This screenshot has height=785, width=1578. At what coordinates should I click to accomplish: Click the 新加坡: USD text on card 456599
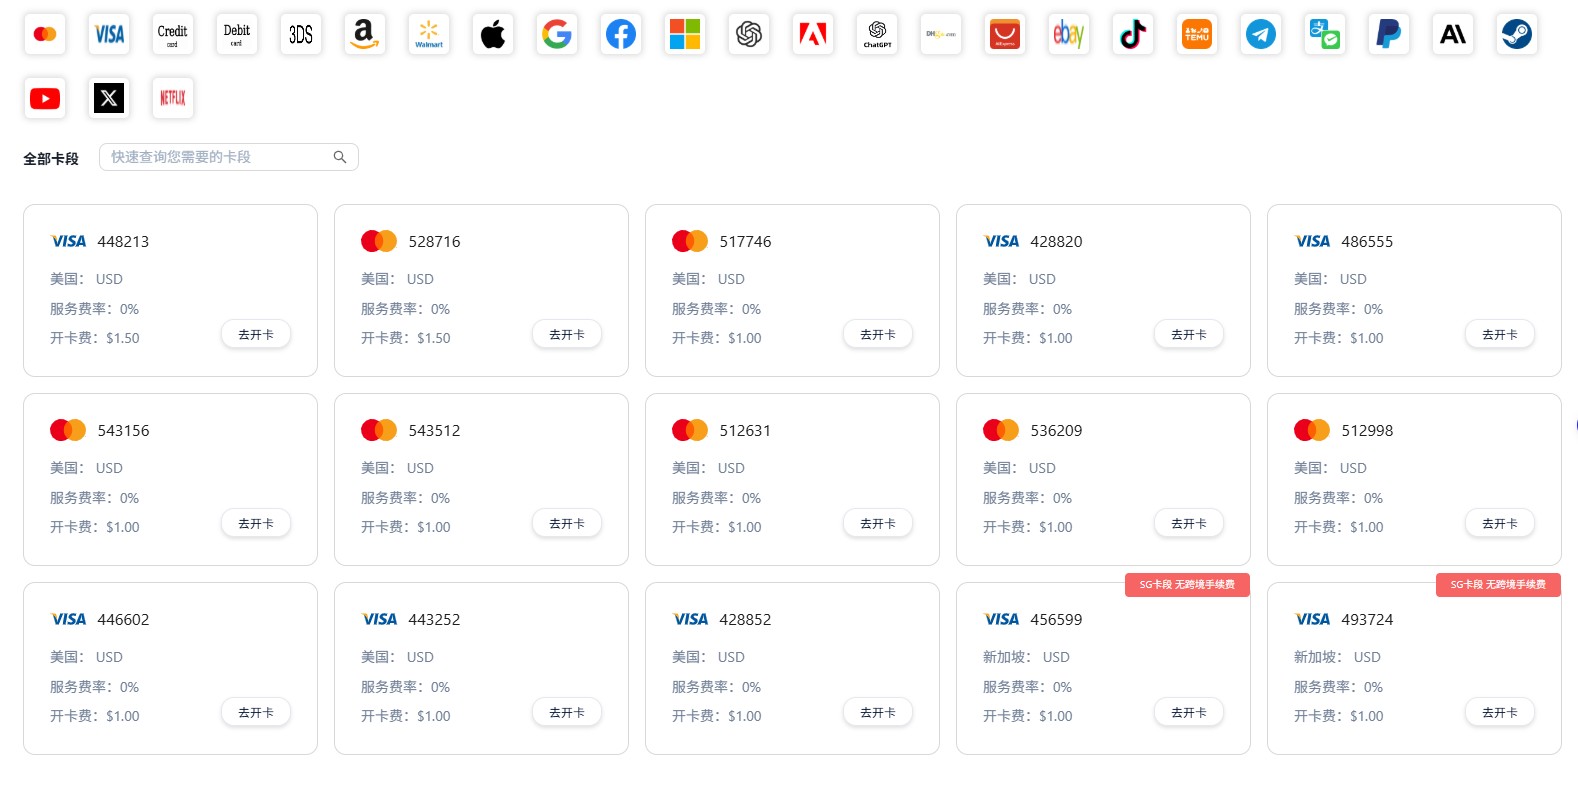(1026, 657)
